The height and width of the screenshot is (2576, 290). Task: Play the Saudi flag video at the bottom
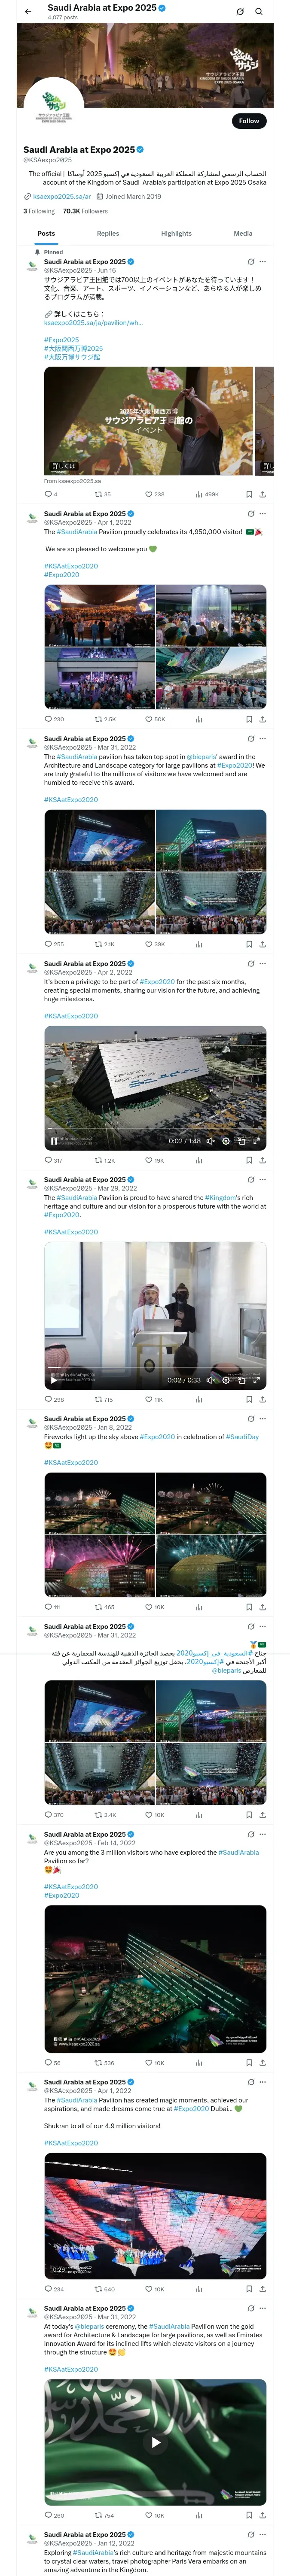click(155, 2443)
